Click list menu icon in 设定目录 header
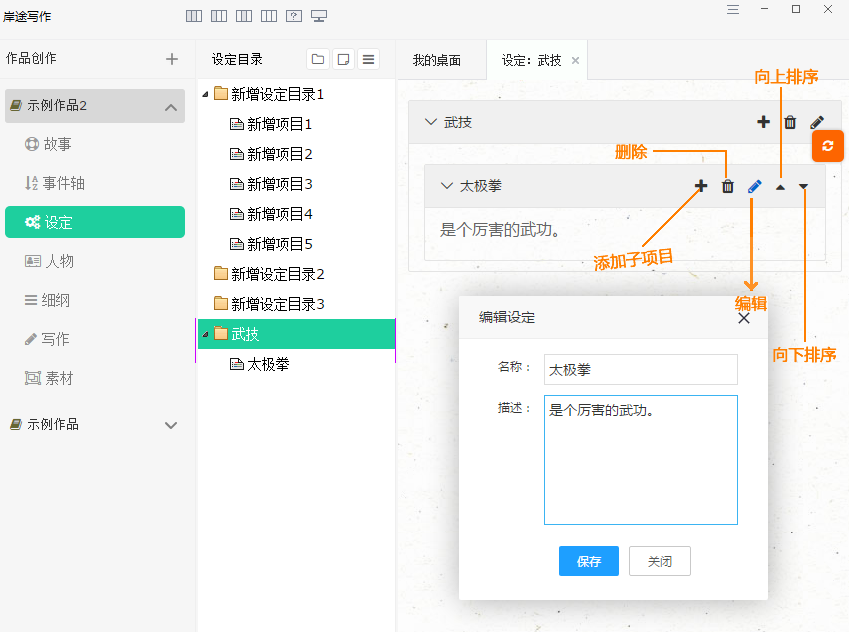This screenshot has width=850, height=632. coord(369,59)
